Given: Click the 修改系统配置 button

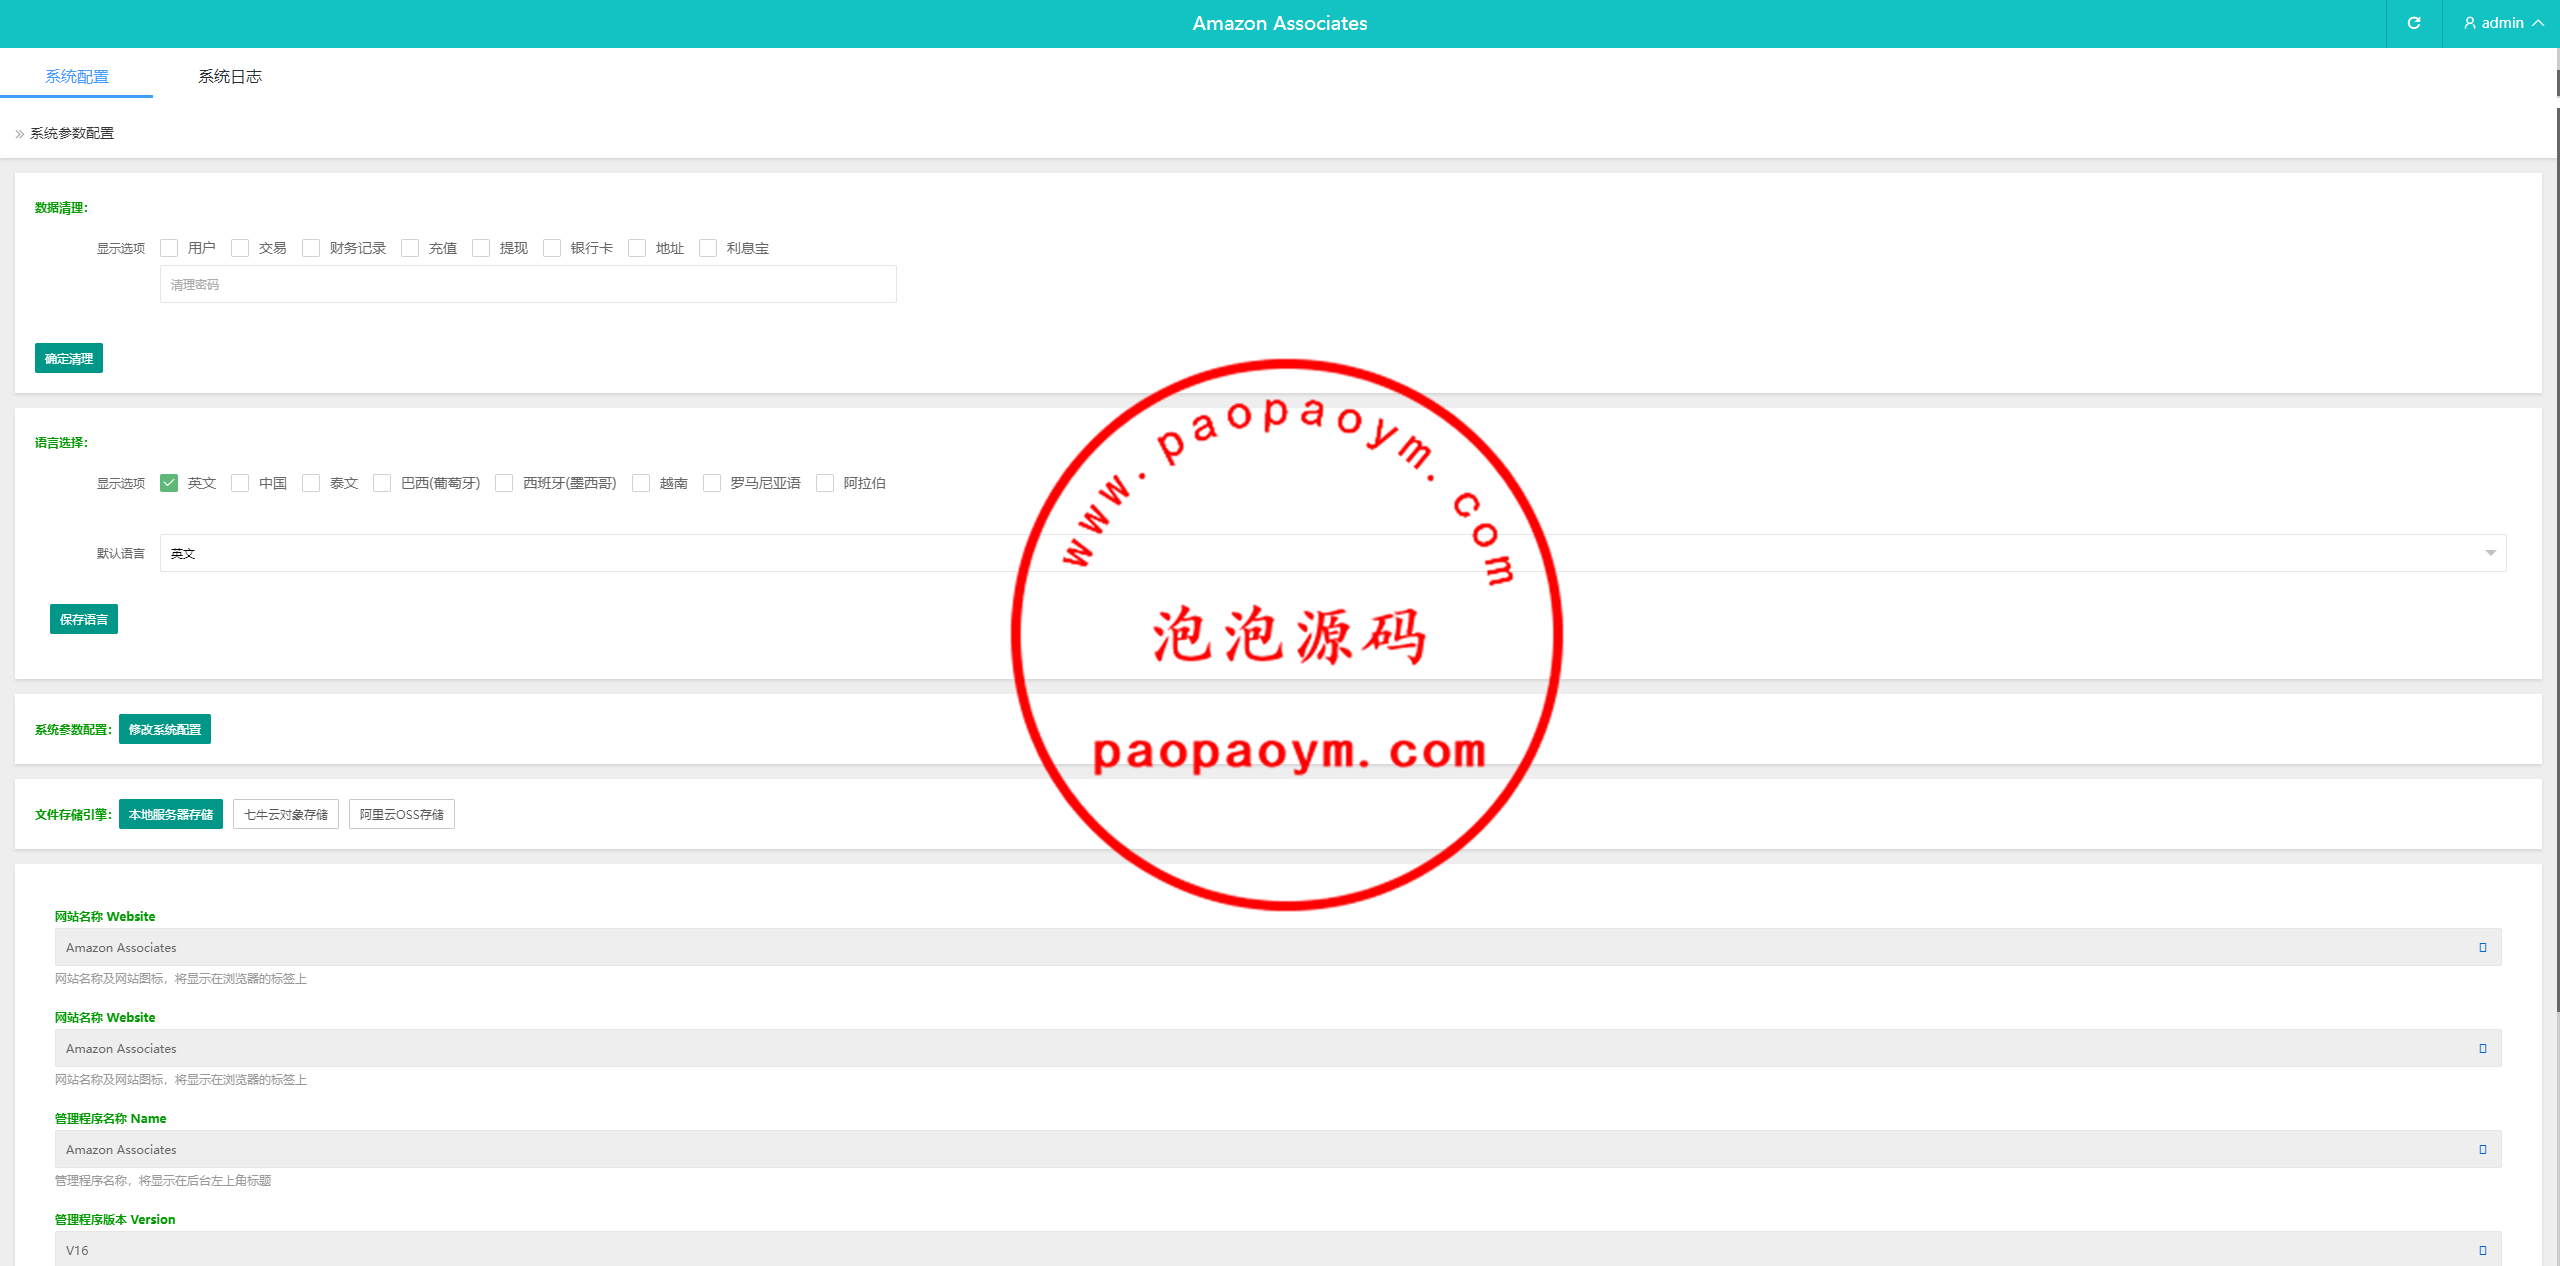Looking at the screenshot, I should click(165, 729).
